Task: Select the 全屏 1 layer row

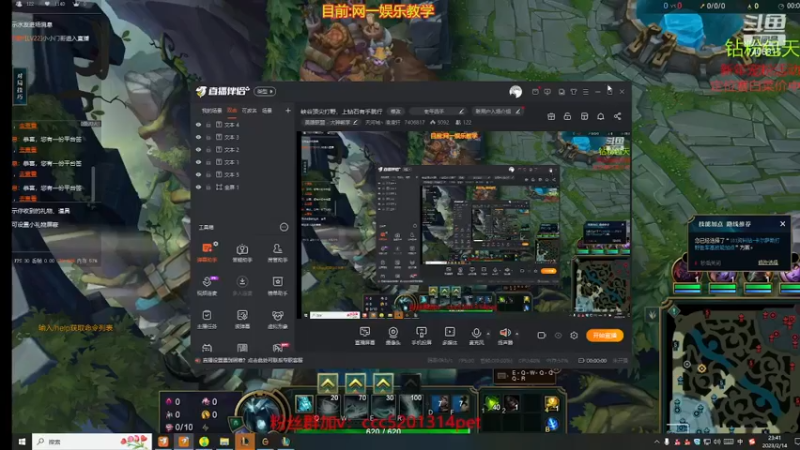Action: pyautogui.click(x=243, y=187)
